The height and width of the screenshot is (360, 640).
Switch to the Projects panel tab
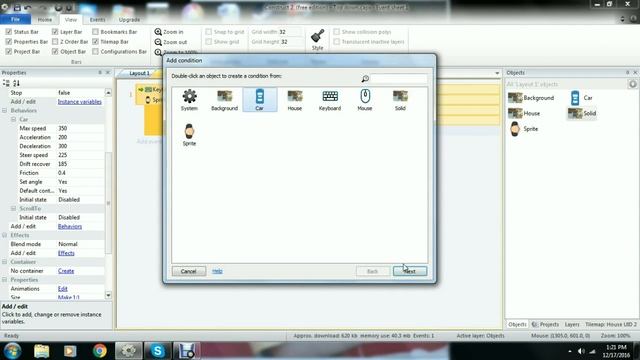[545, 324]
